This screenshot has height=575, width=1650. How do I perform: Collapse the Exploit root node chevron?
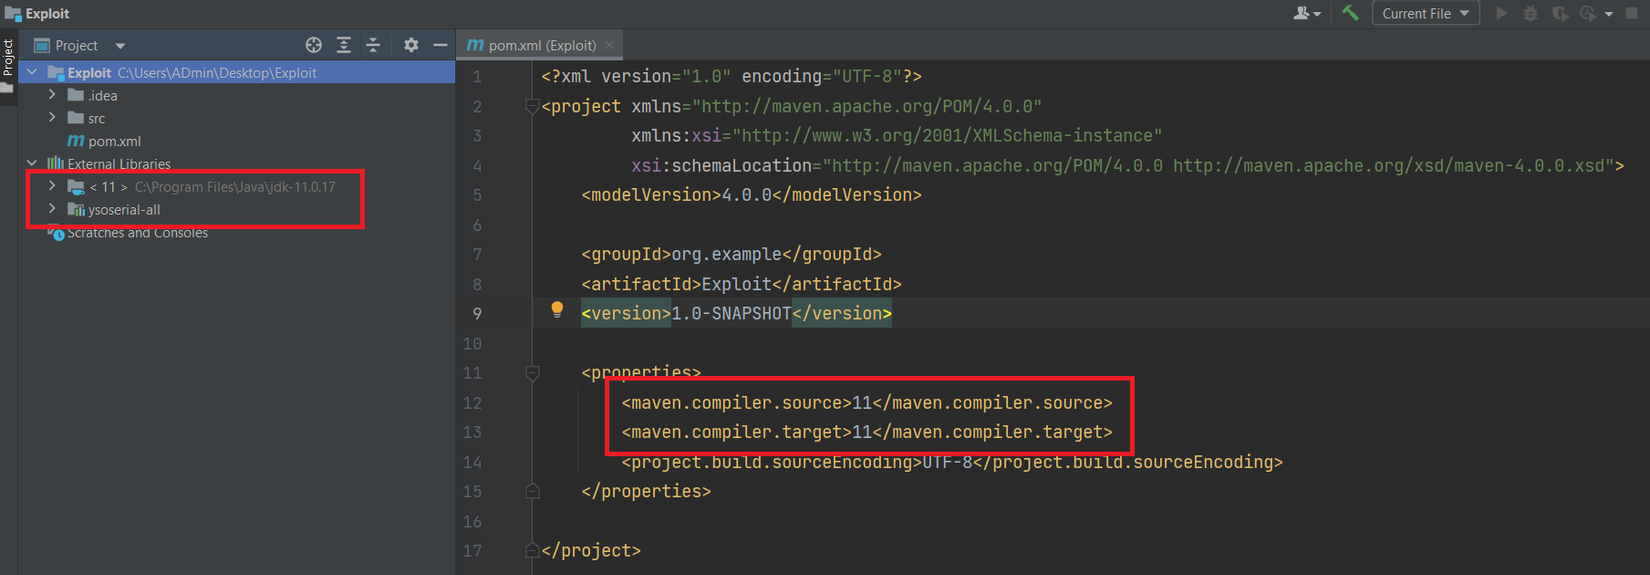click(32, 72)
